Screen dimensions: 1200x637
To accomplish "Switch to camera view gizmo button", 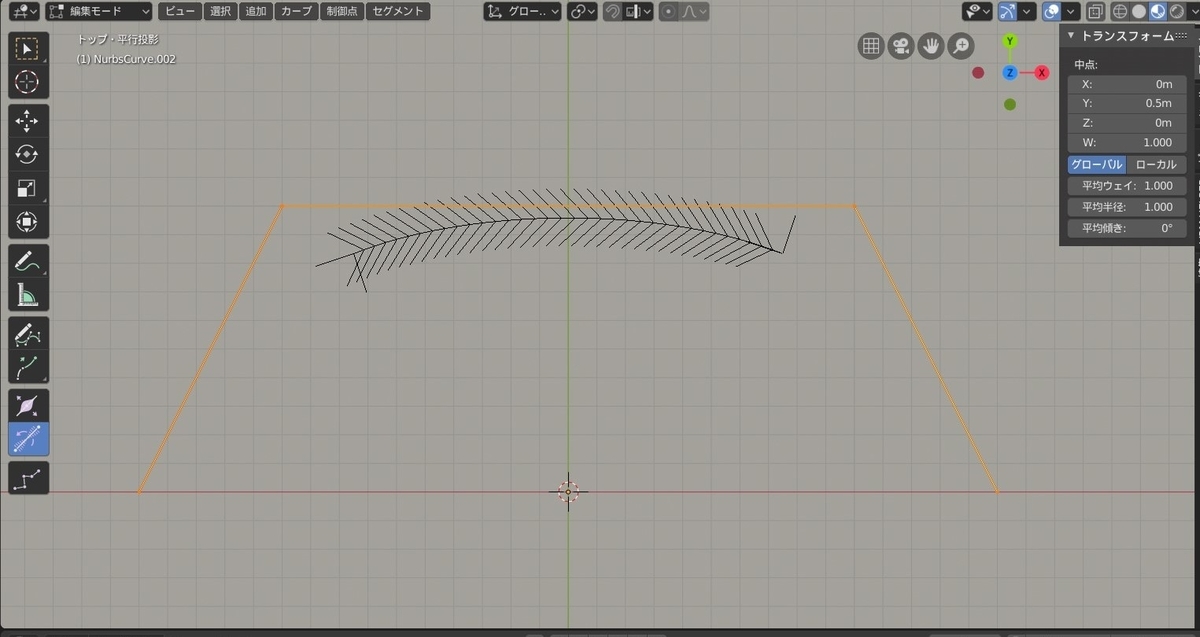I will (x=900, y=45).
